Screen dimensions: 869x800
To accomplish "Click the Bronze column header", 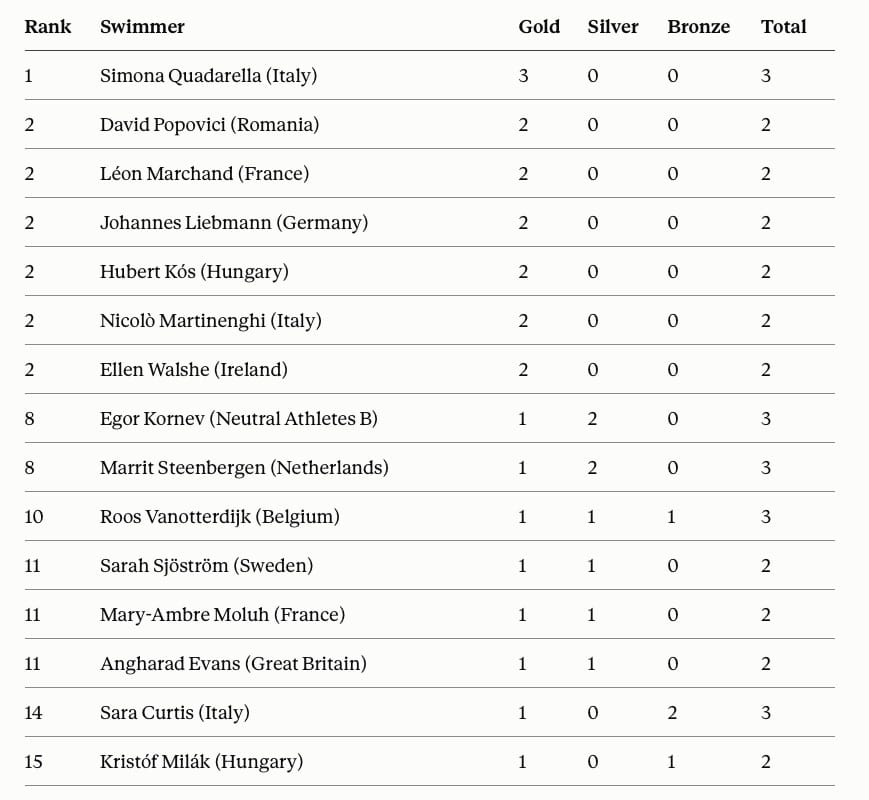I will coord(698,27).
